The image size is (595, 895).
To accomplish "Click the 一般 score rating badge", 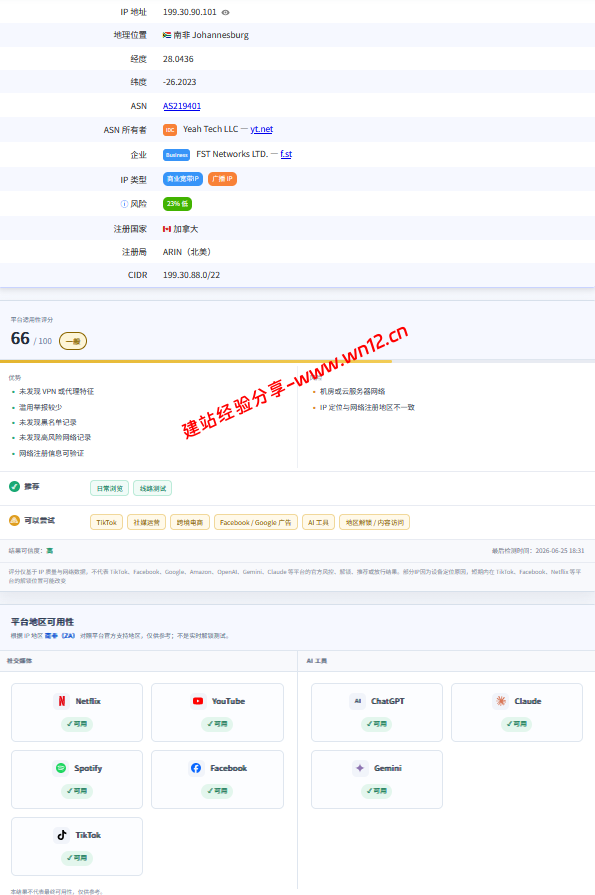I will tap(73, 341).
